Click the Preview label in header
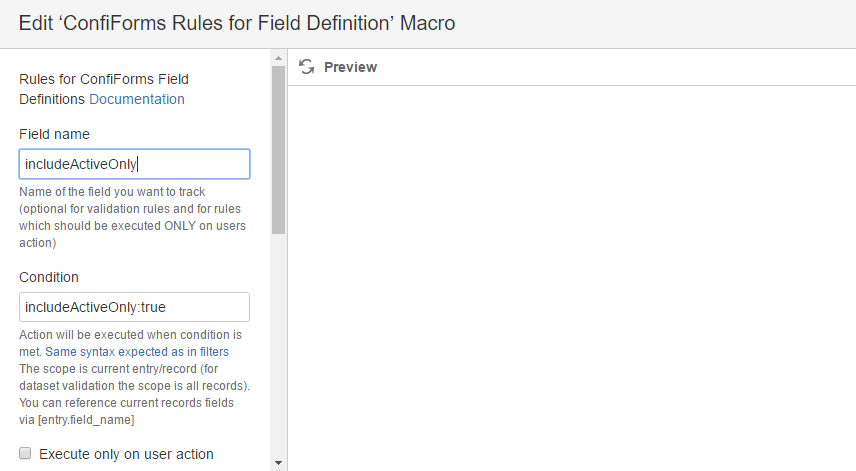856x471 pixels. coord(350,67)
